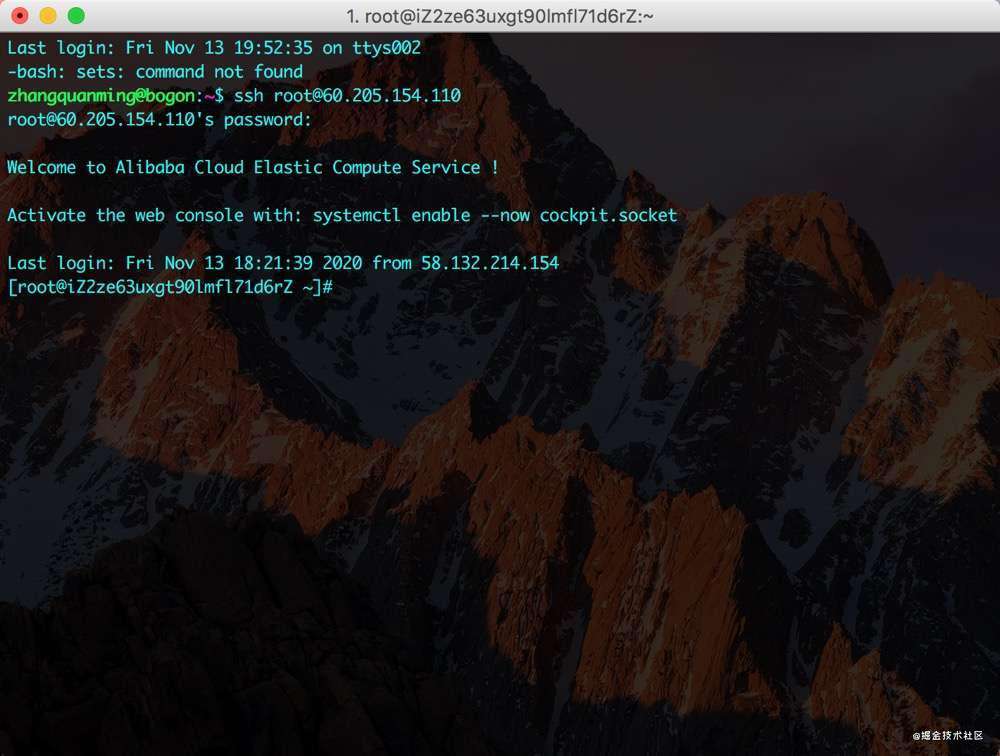Image resolution: width=1000 pixels, height=756 pixels.
Task: Click the line 'Last login: Fri Nov 13 19:52:35 on ttys002'
Action: coord(214,48)
